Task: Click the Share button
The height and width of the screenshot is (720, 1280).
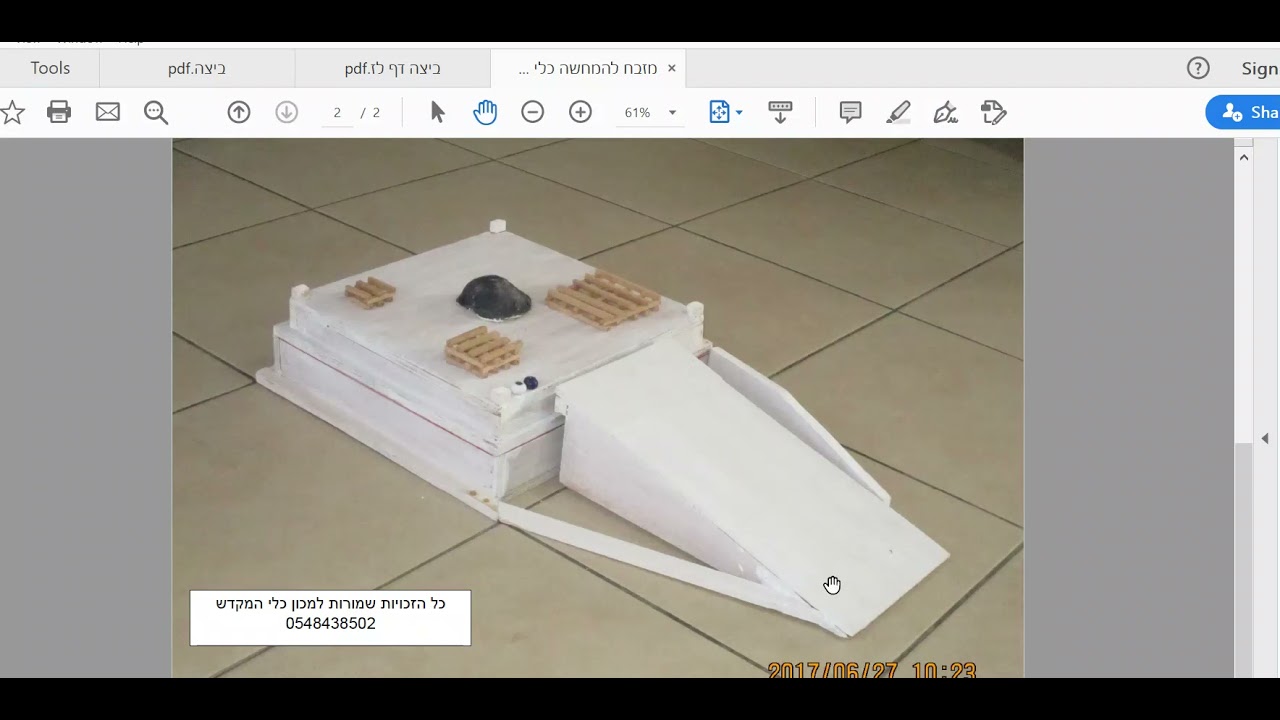Action: point(1244,112)
